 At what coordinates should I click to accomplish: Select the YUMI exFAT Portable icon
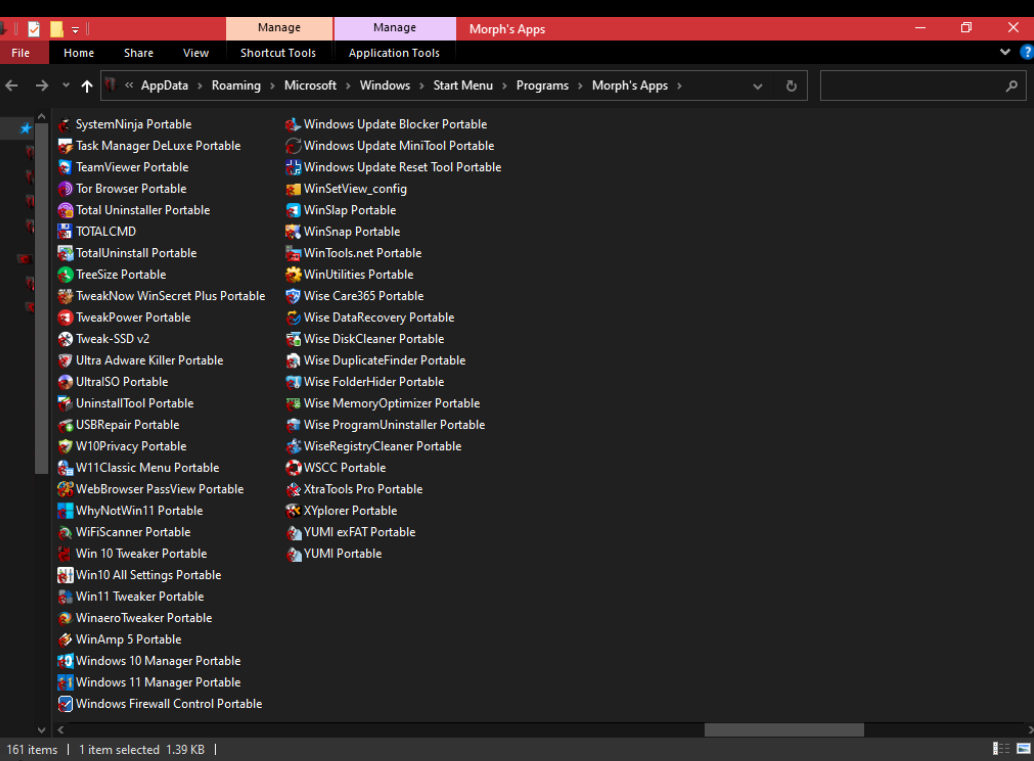(x=293, y=533)
